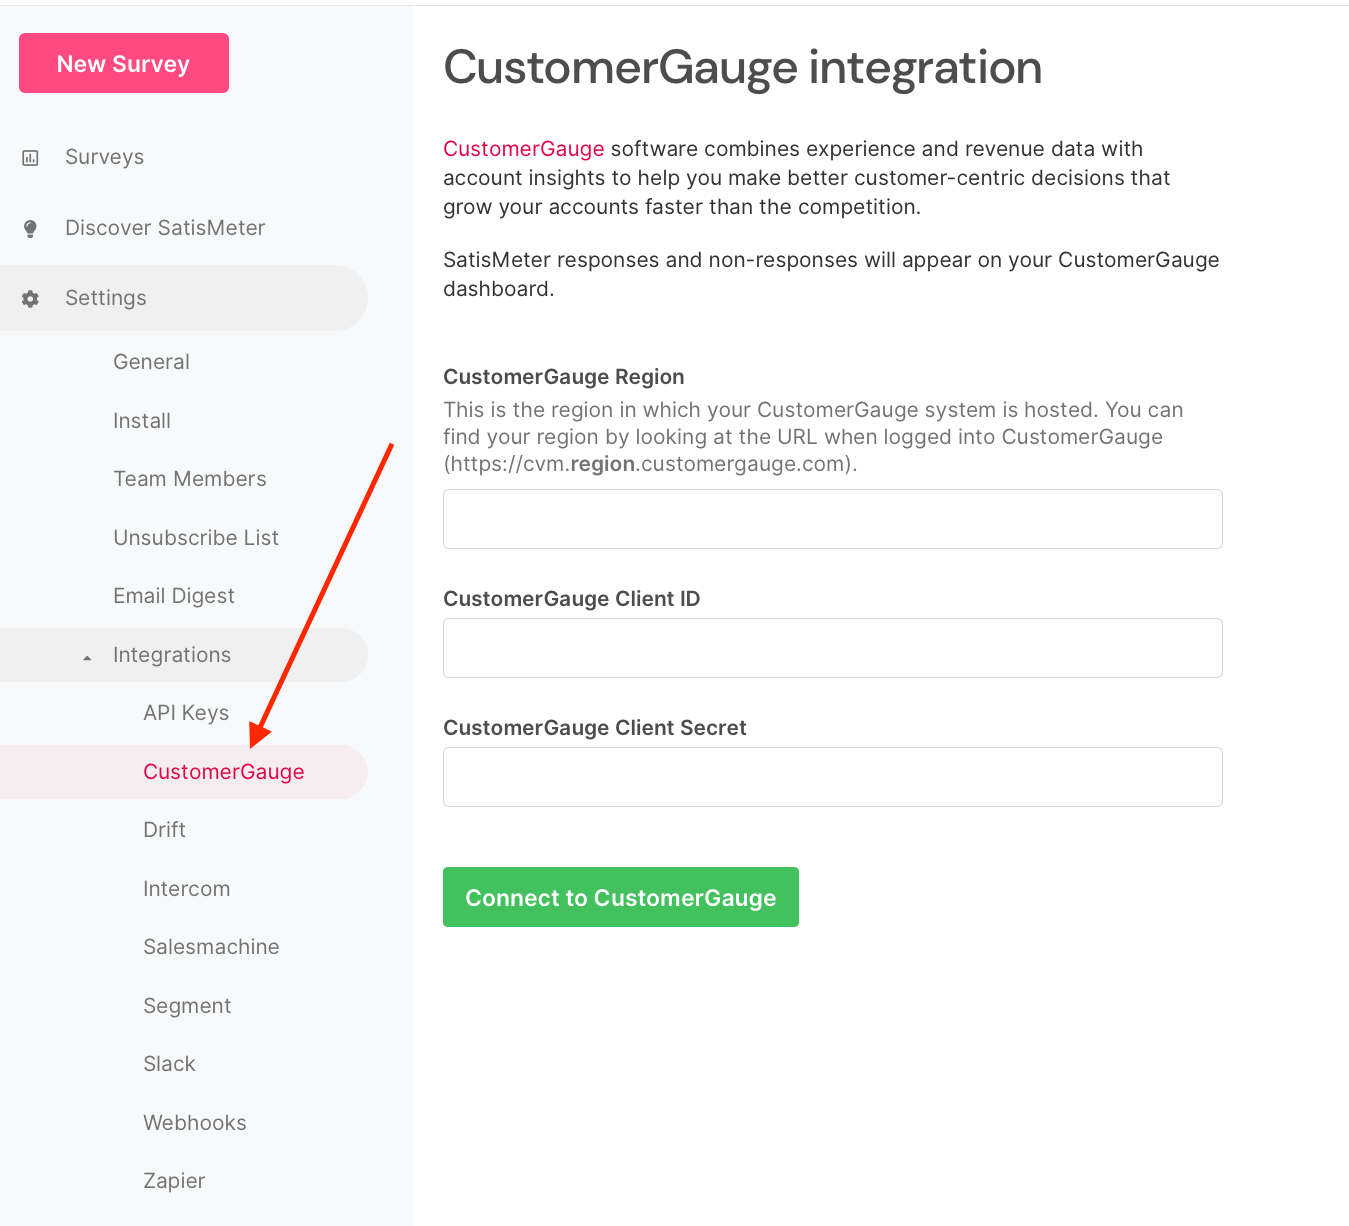Open Slack integration
1349x1226 pixels.
pos(170,1064)
